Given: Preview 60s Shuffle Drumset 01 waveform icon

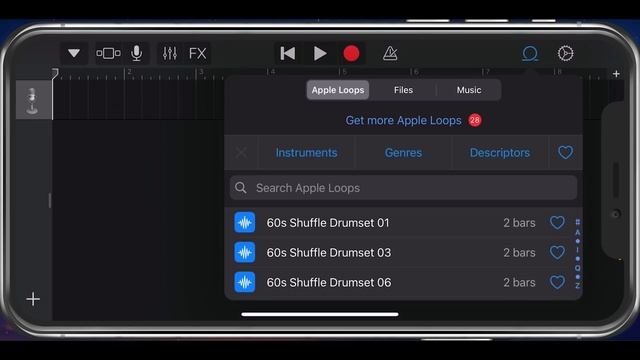Looking at the screenshot, I should click(x=245, y=222).
